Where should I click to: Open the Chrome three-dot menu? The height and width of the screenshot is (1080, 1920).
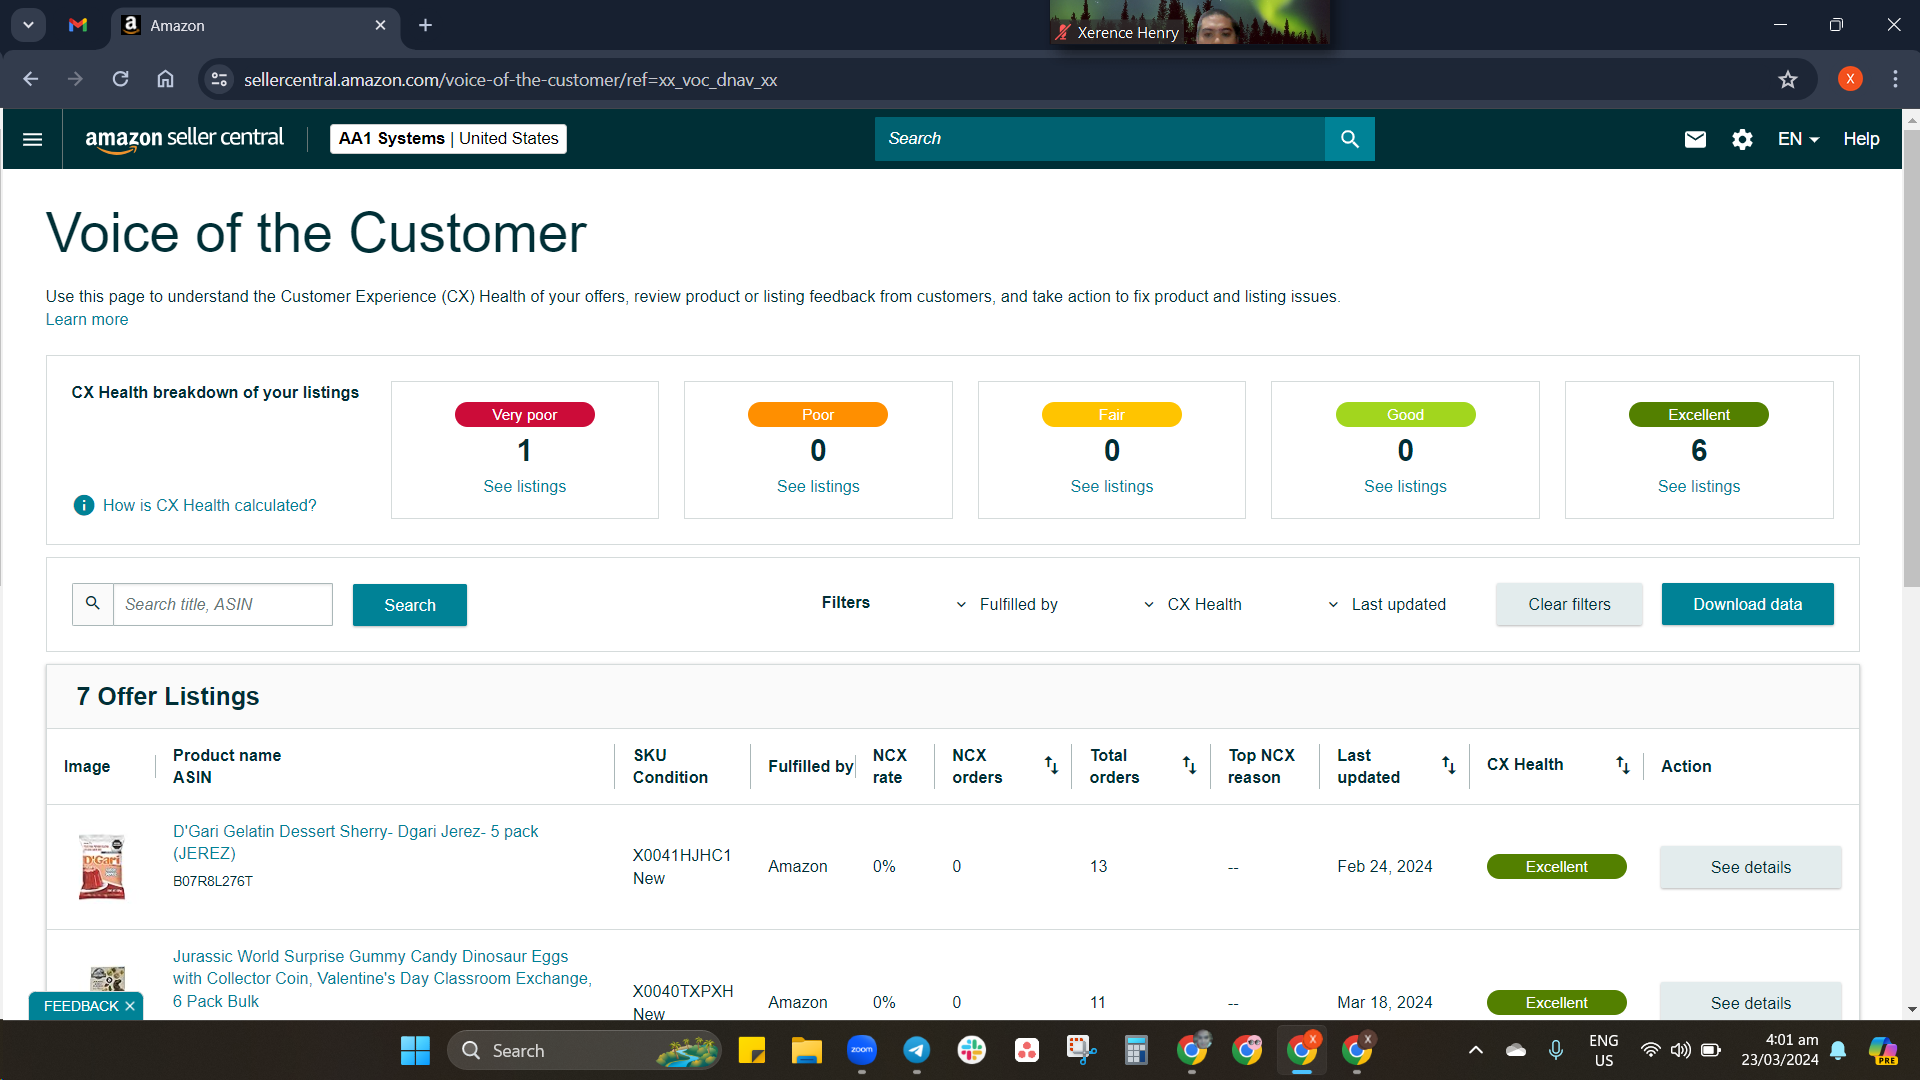pyautogui.click(x=1895, y=79)
